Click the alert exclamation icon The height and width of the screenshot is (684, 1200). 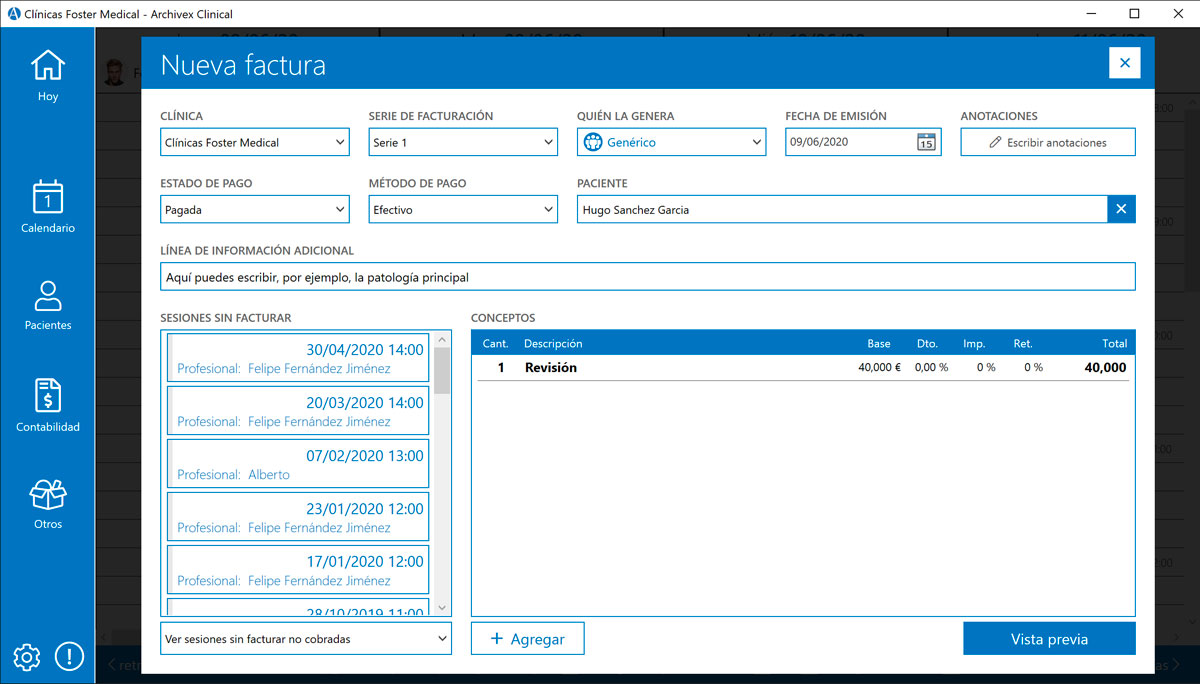[x=69, y=657]
